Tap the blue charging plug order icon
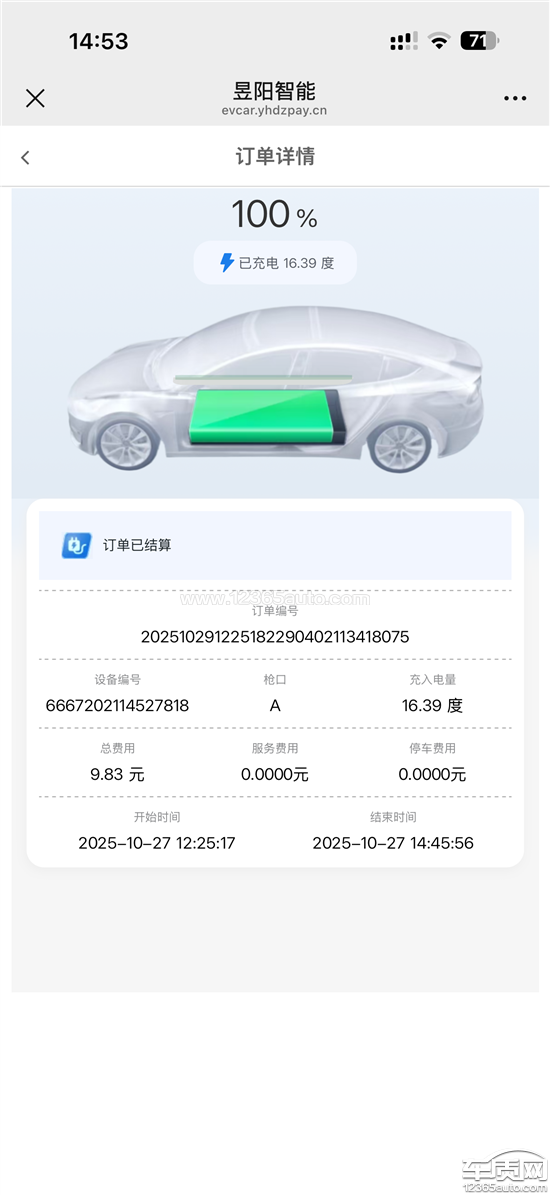 pyautogui.click(x=76, y=545)
